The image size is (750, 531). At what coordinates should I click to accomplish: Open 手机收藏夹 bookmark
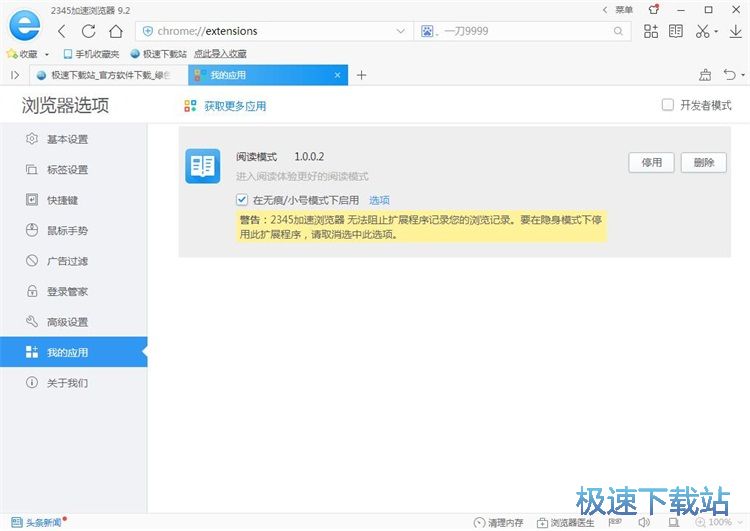[91, 54]
